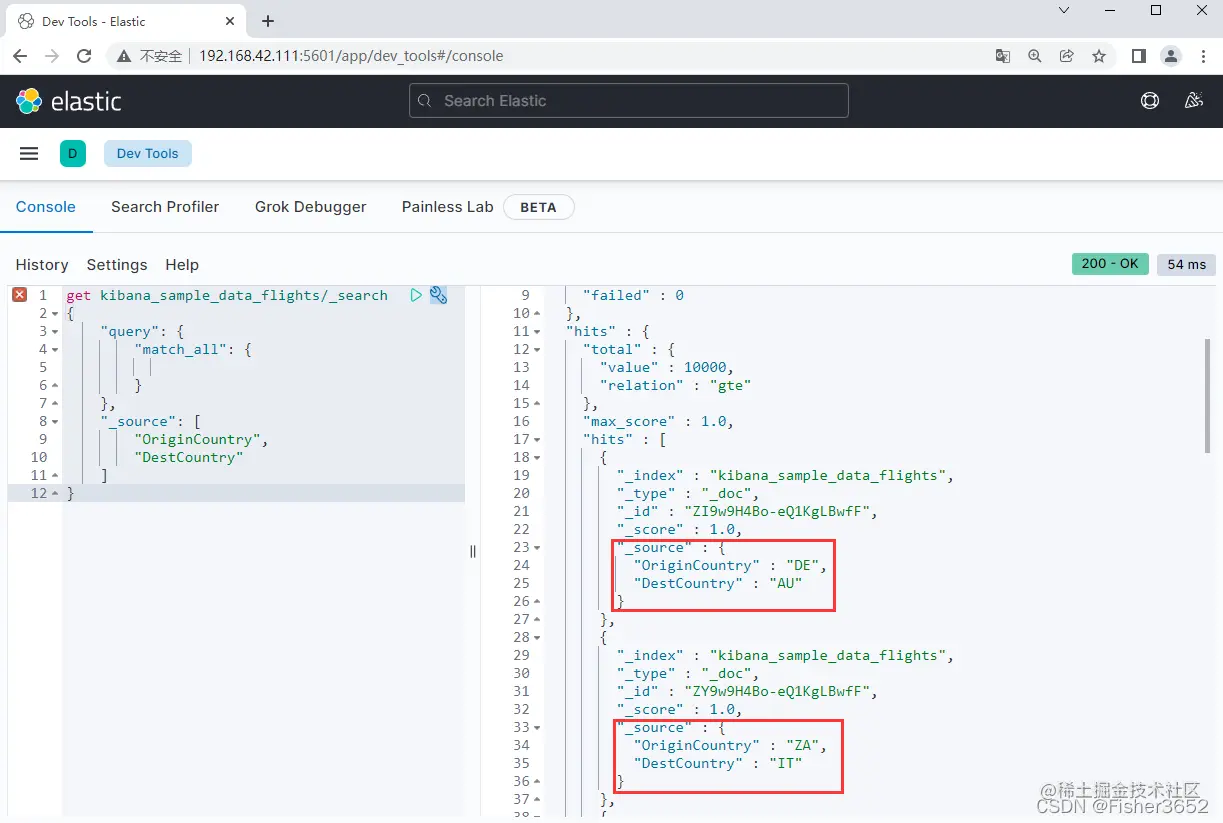Click the _id ZI9w9H4Bo-eQ1KgLBwfF line
This screenshot has height=823, width=1223.
click(x=746, y=512)
